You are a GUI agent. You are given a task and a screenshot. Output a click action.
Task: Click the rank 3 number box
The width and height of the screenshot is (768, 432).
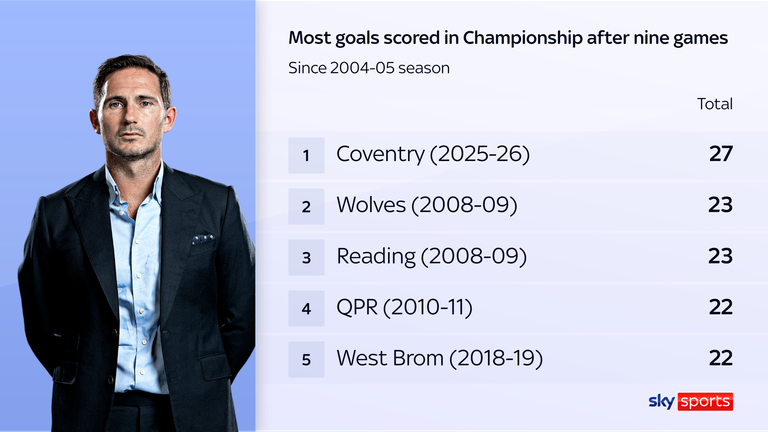pyautogui.click(x=306, y=257)
